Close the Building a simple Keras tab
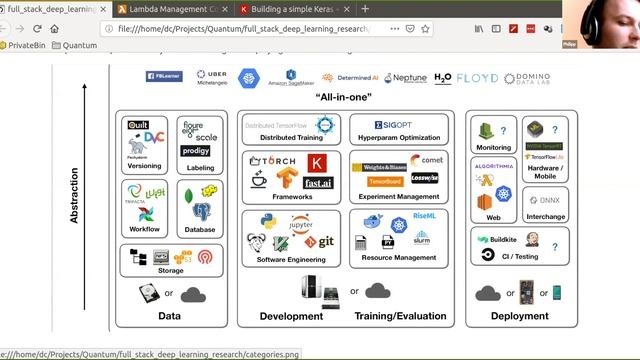The height and width of the screenshot is (360, 640). tap(347, 9)
